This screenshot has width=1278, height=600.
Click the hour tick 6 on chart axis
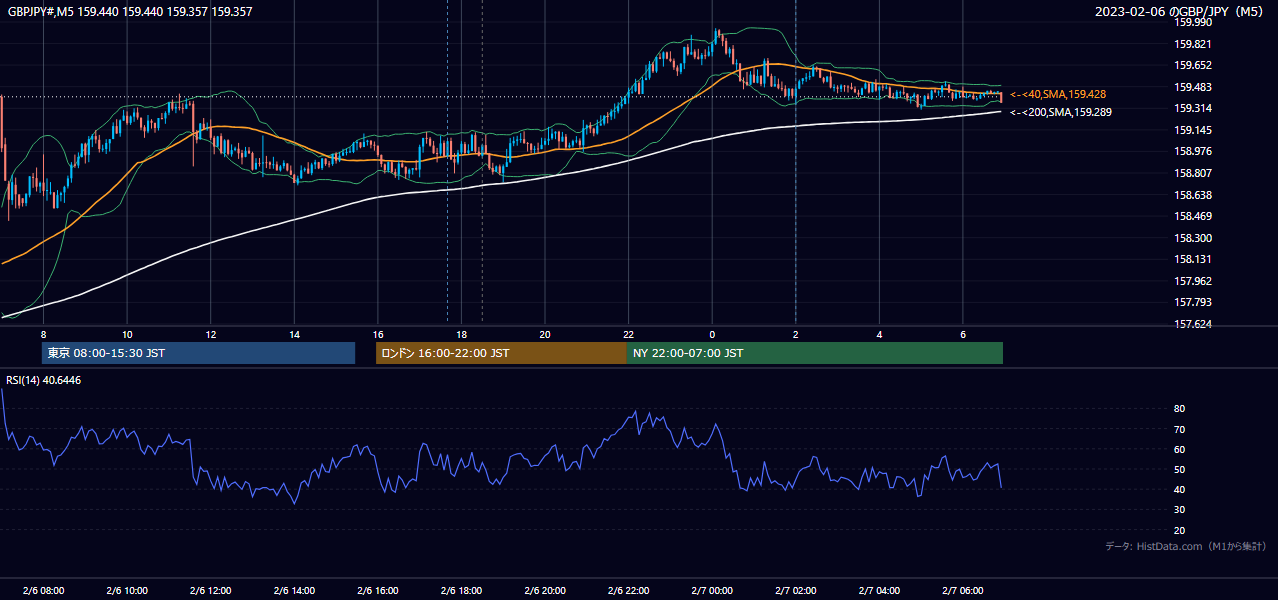(x=962, y=334)
